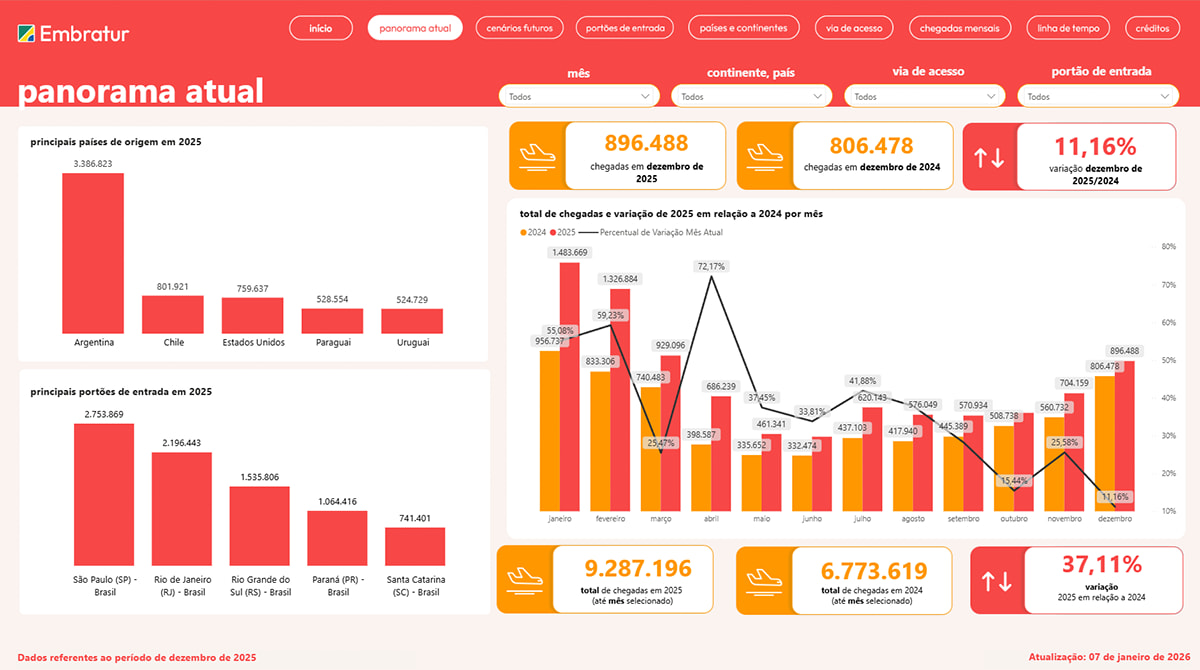Click airplane icon beside December 2024 arrivals
The width and height of the screenshot is (1200, 670).
[765, 156]
